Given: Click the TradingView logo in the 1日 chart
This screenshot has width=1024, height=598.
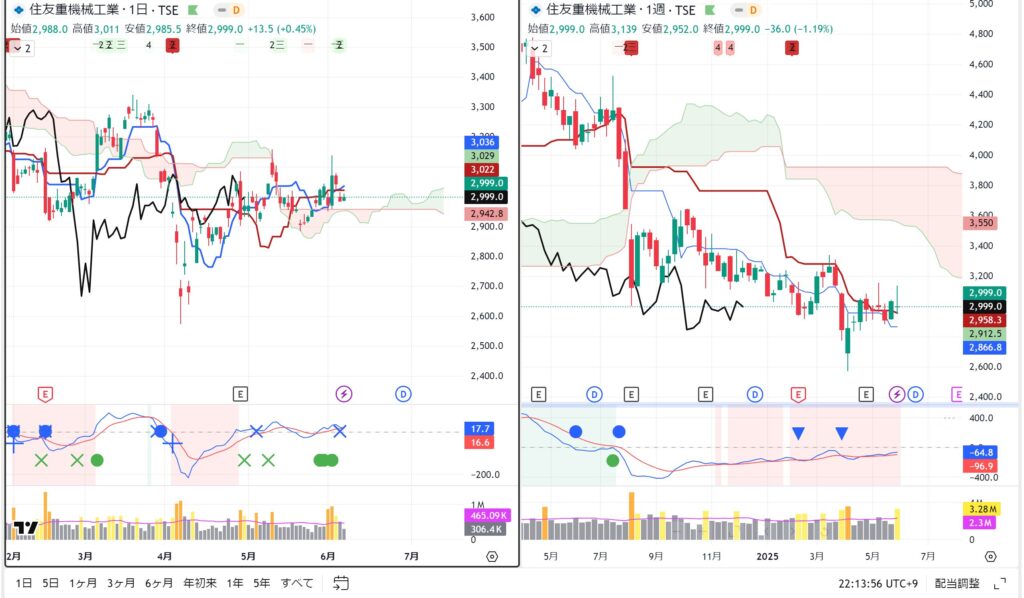Looking at the screenshot, I should tap(25, 527).
